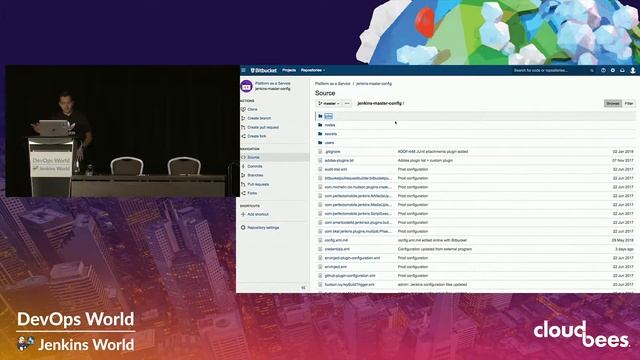Click jenkins-master-config path root
The height and width of the screenshot is (360, 640).
[x=379, y=104]
